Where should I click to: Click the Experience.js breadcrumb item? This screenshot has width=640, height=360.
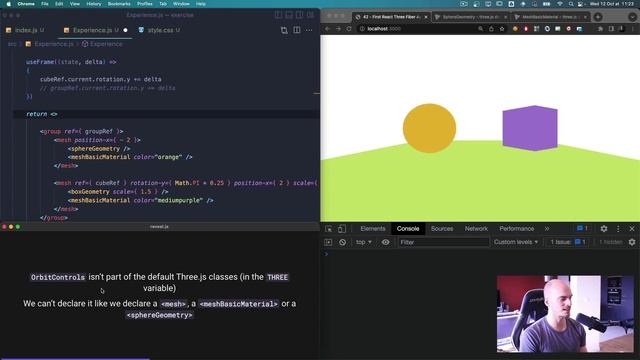[50, 44]
